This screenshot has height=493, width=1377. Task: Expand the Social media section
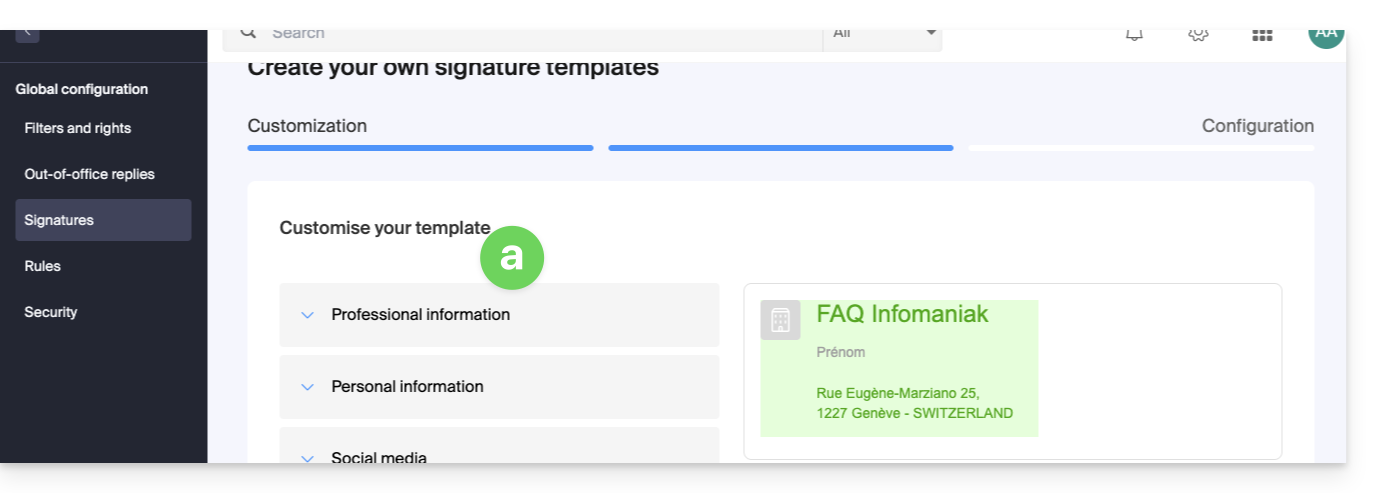(x=379, y=457)
